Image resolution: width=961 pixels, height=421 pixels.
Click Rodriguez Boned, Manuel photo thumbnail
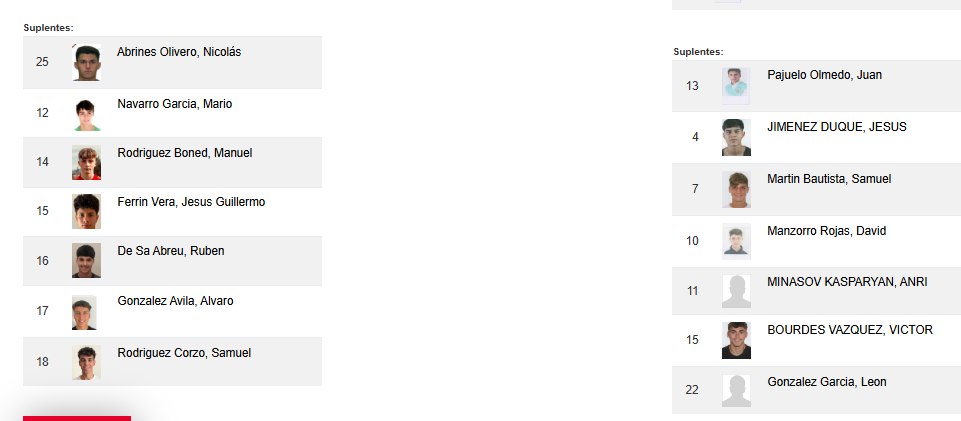pos(87,163)
